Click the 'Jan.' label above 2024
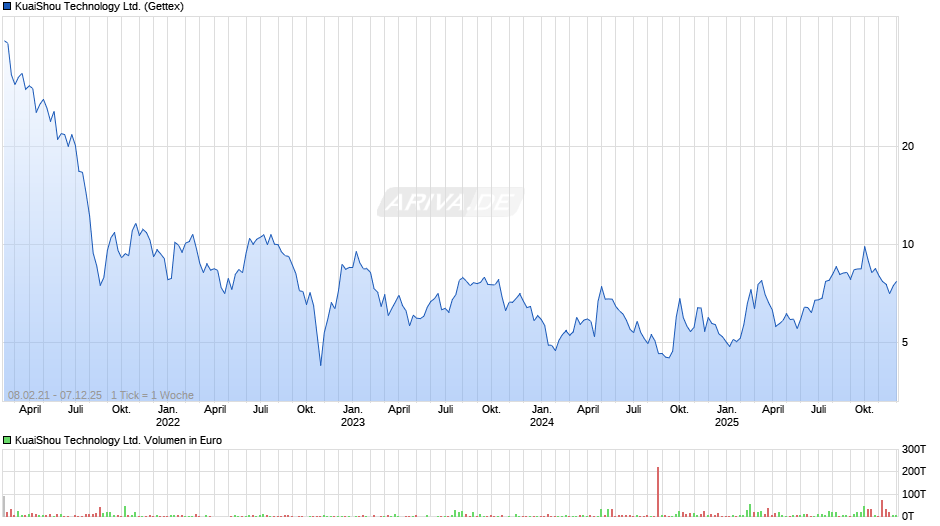Screen dimensions: 940x526 point(541,410)
